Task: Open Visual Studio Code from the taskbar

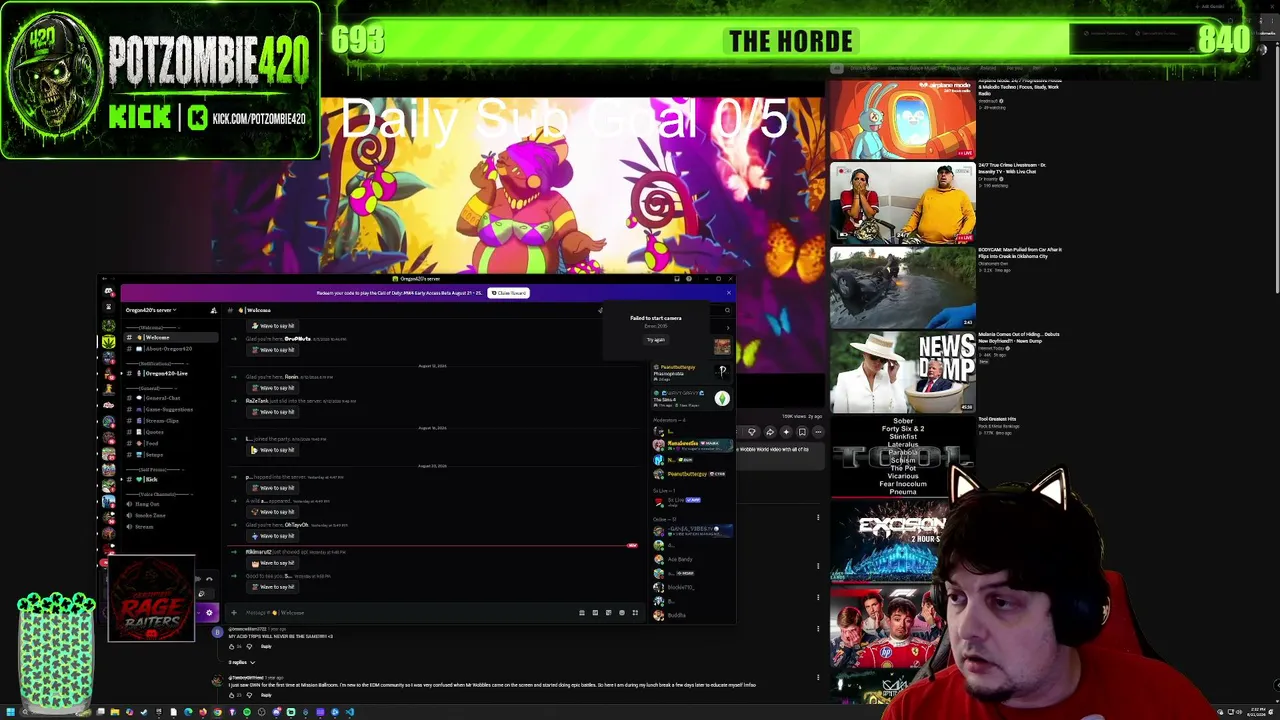Action: (350, 712)
